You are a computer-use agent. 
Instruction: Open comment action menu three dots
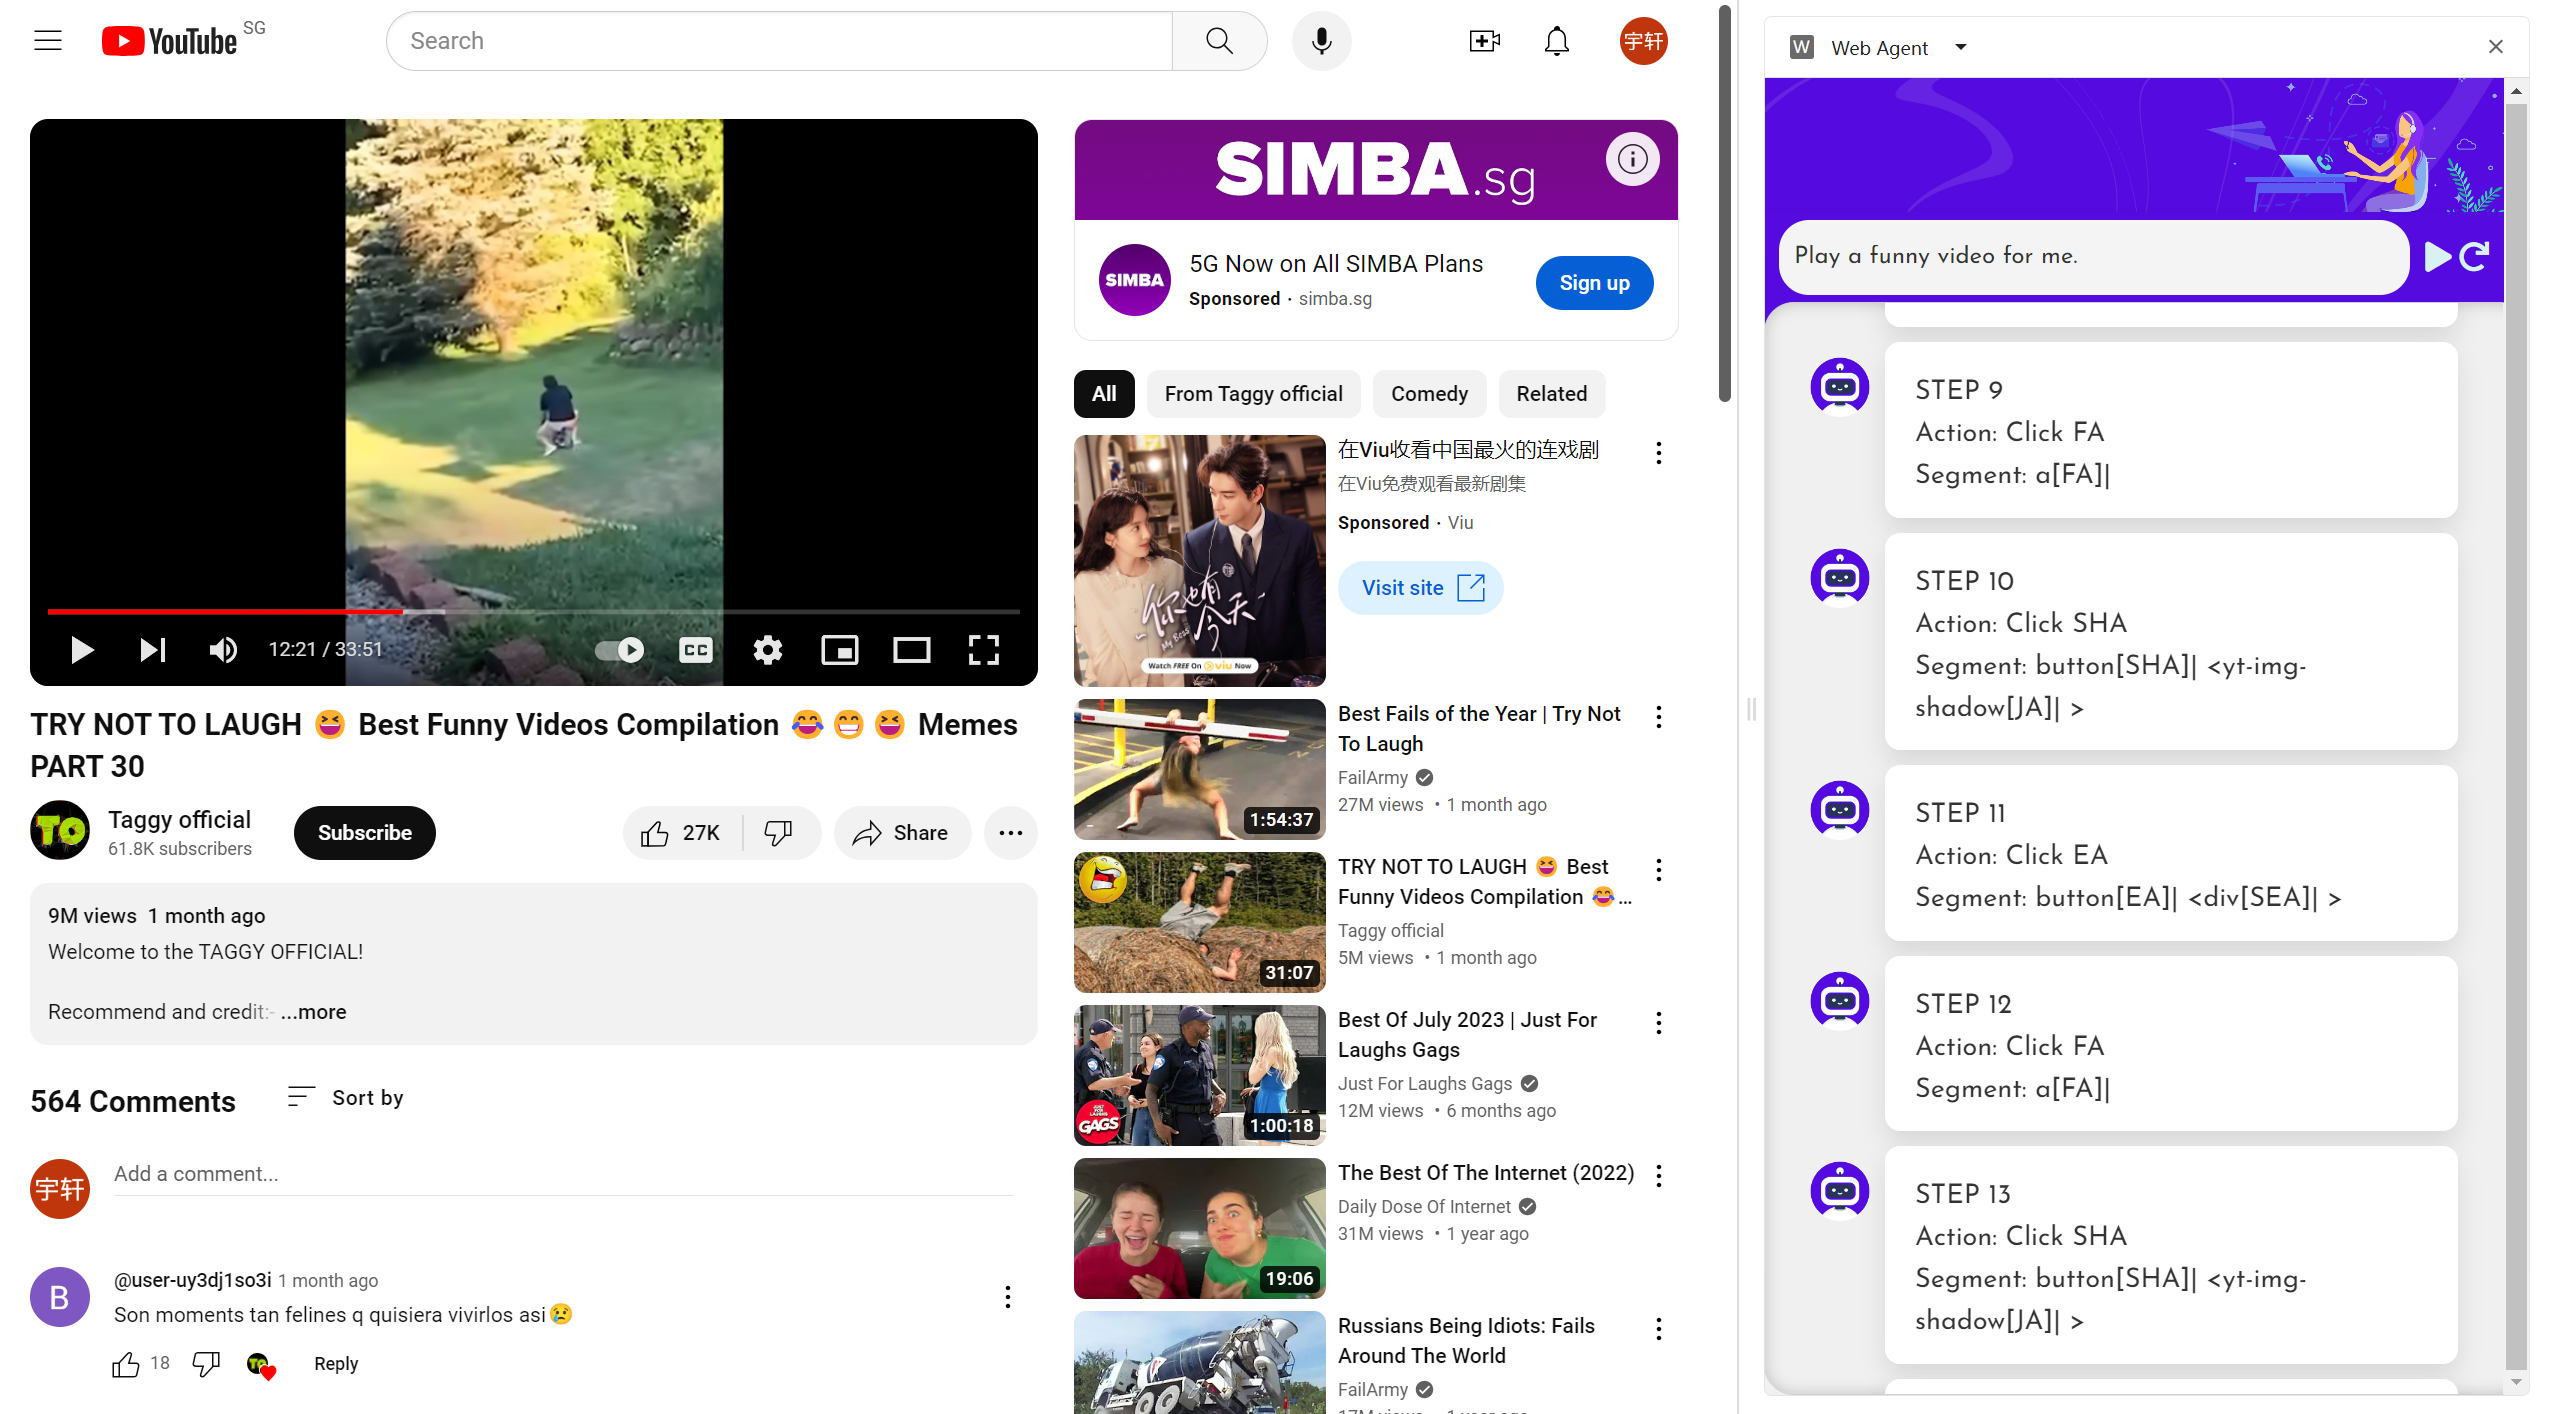(x=1007, y=1297)
